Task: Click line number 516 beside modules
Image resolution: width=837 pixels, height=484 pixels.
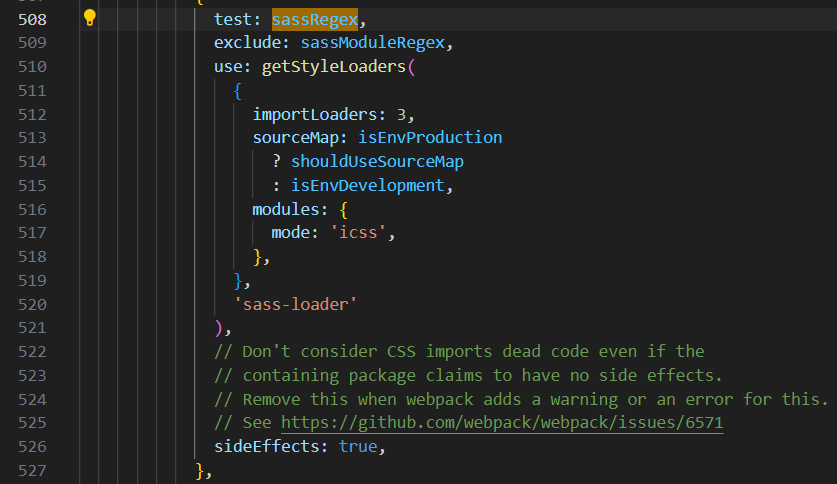Action: (33, 210)
